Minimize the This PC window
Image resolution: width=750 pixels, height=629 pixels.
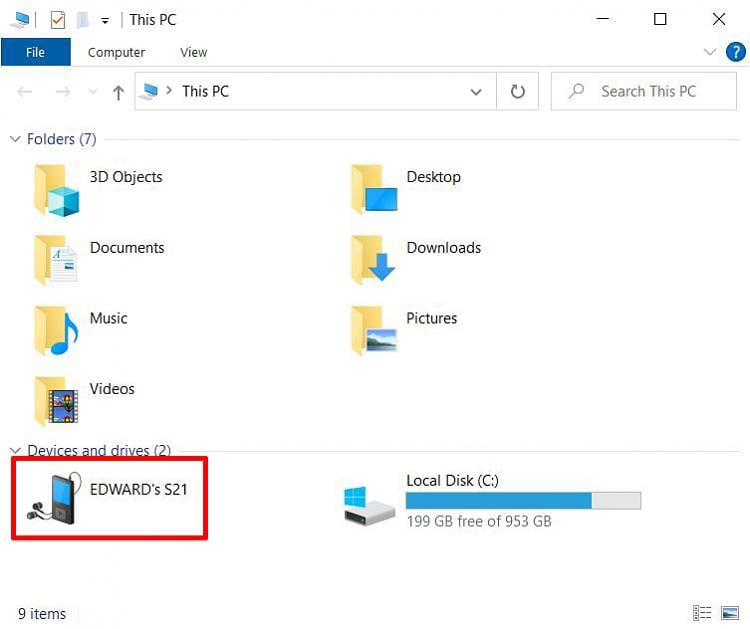(x=603, y=19)
